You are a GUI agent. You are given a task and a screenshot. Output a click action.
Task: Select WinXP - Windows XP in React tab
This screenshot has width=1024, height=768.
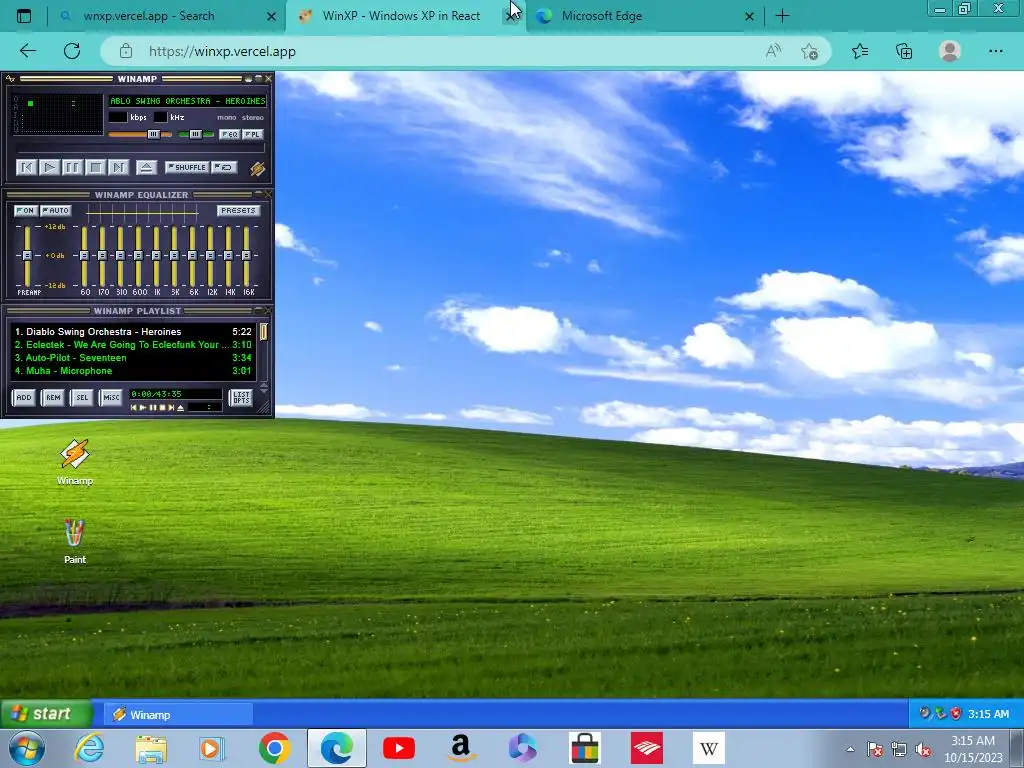coord(400,16)
